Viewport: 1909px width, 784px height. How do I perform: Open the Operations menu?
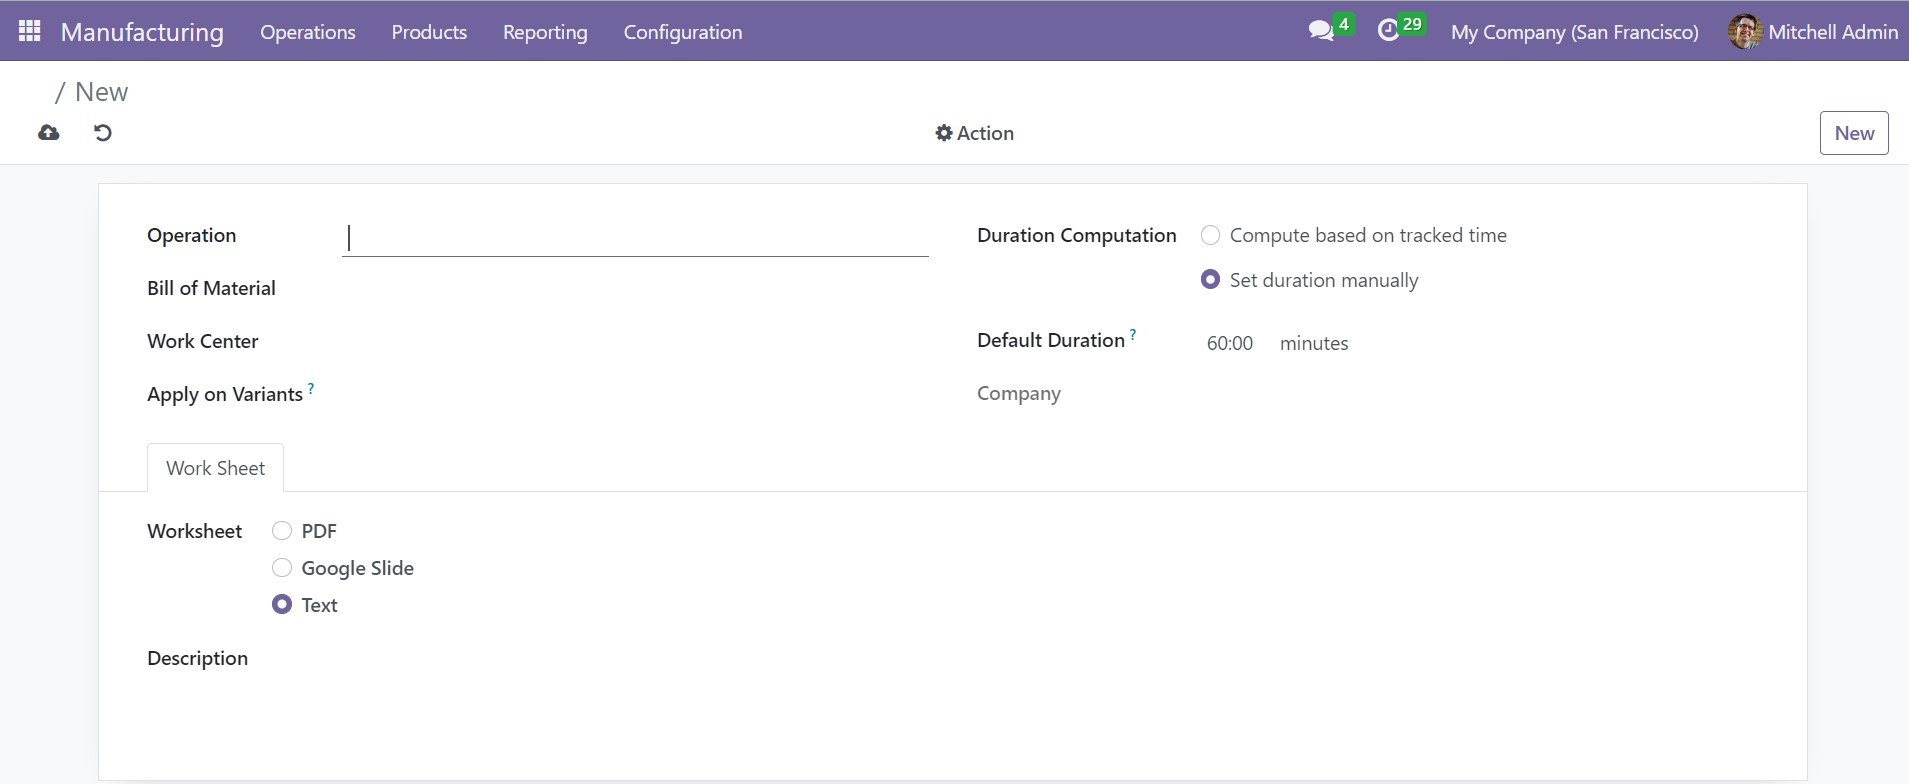point(308,32)
